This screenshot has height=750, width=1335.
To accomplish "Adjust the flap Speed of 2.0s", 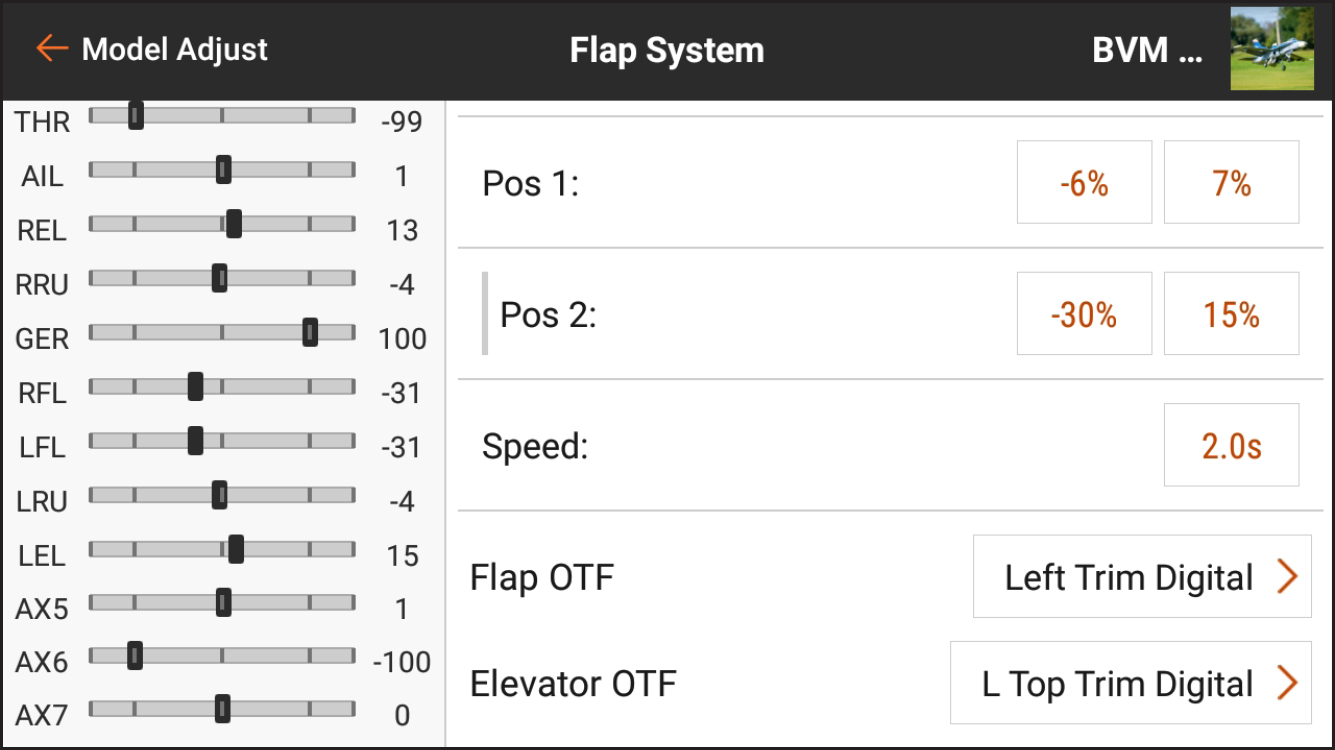I will 1232,446.
